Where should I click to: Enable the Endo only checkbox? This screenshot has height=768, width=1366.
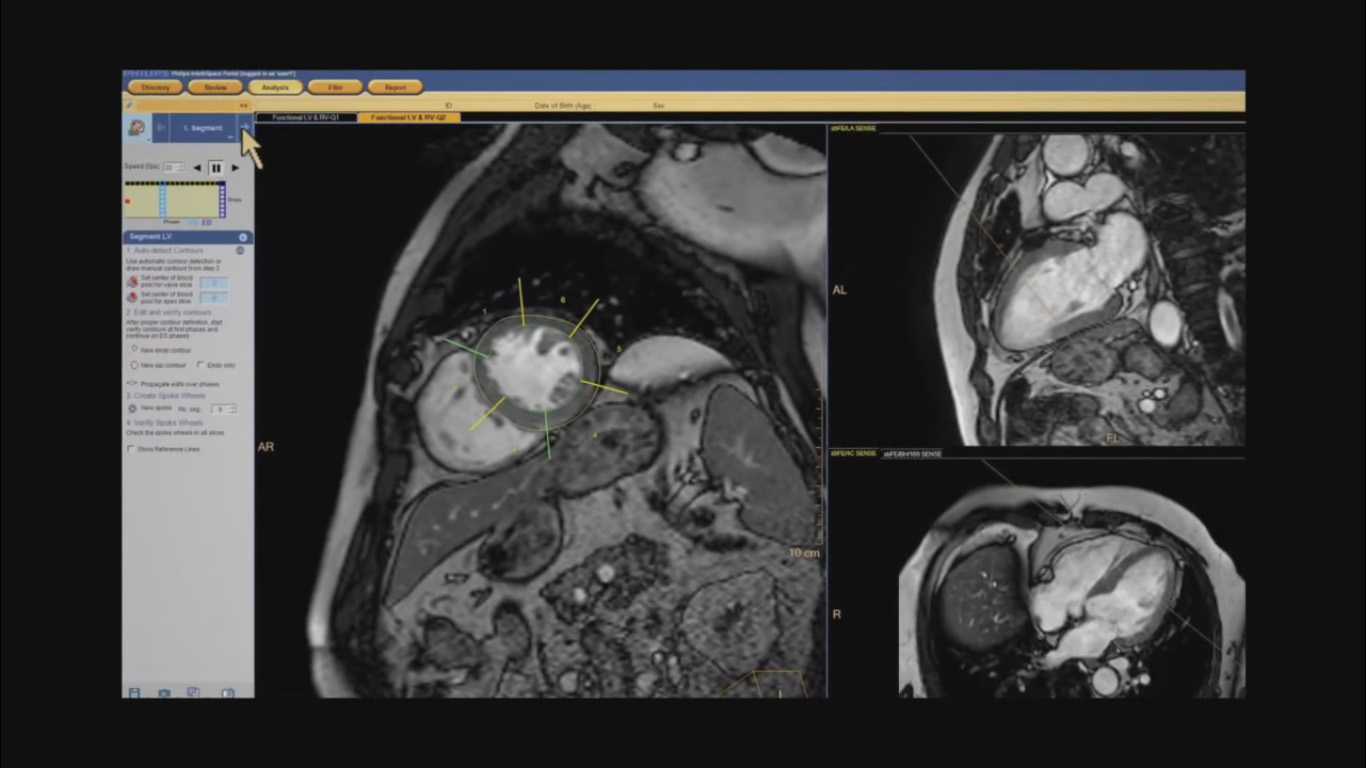coord(201,365)
